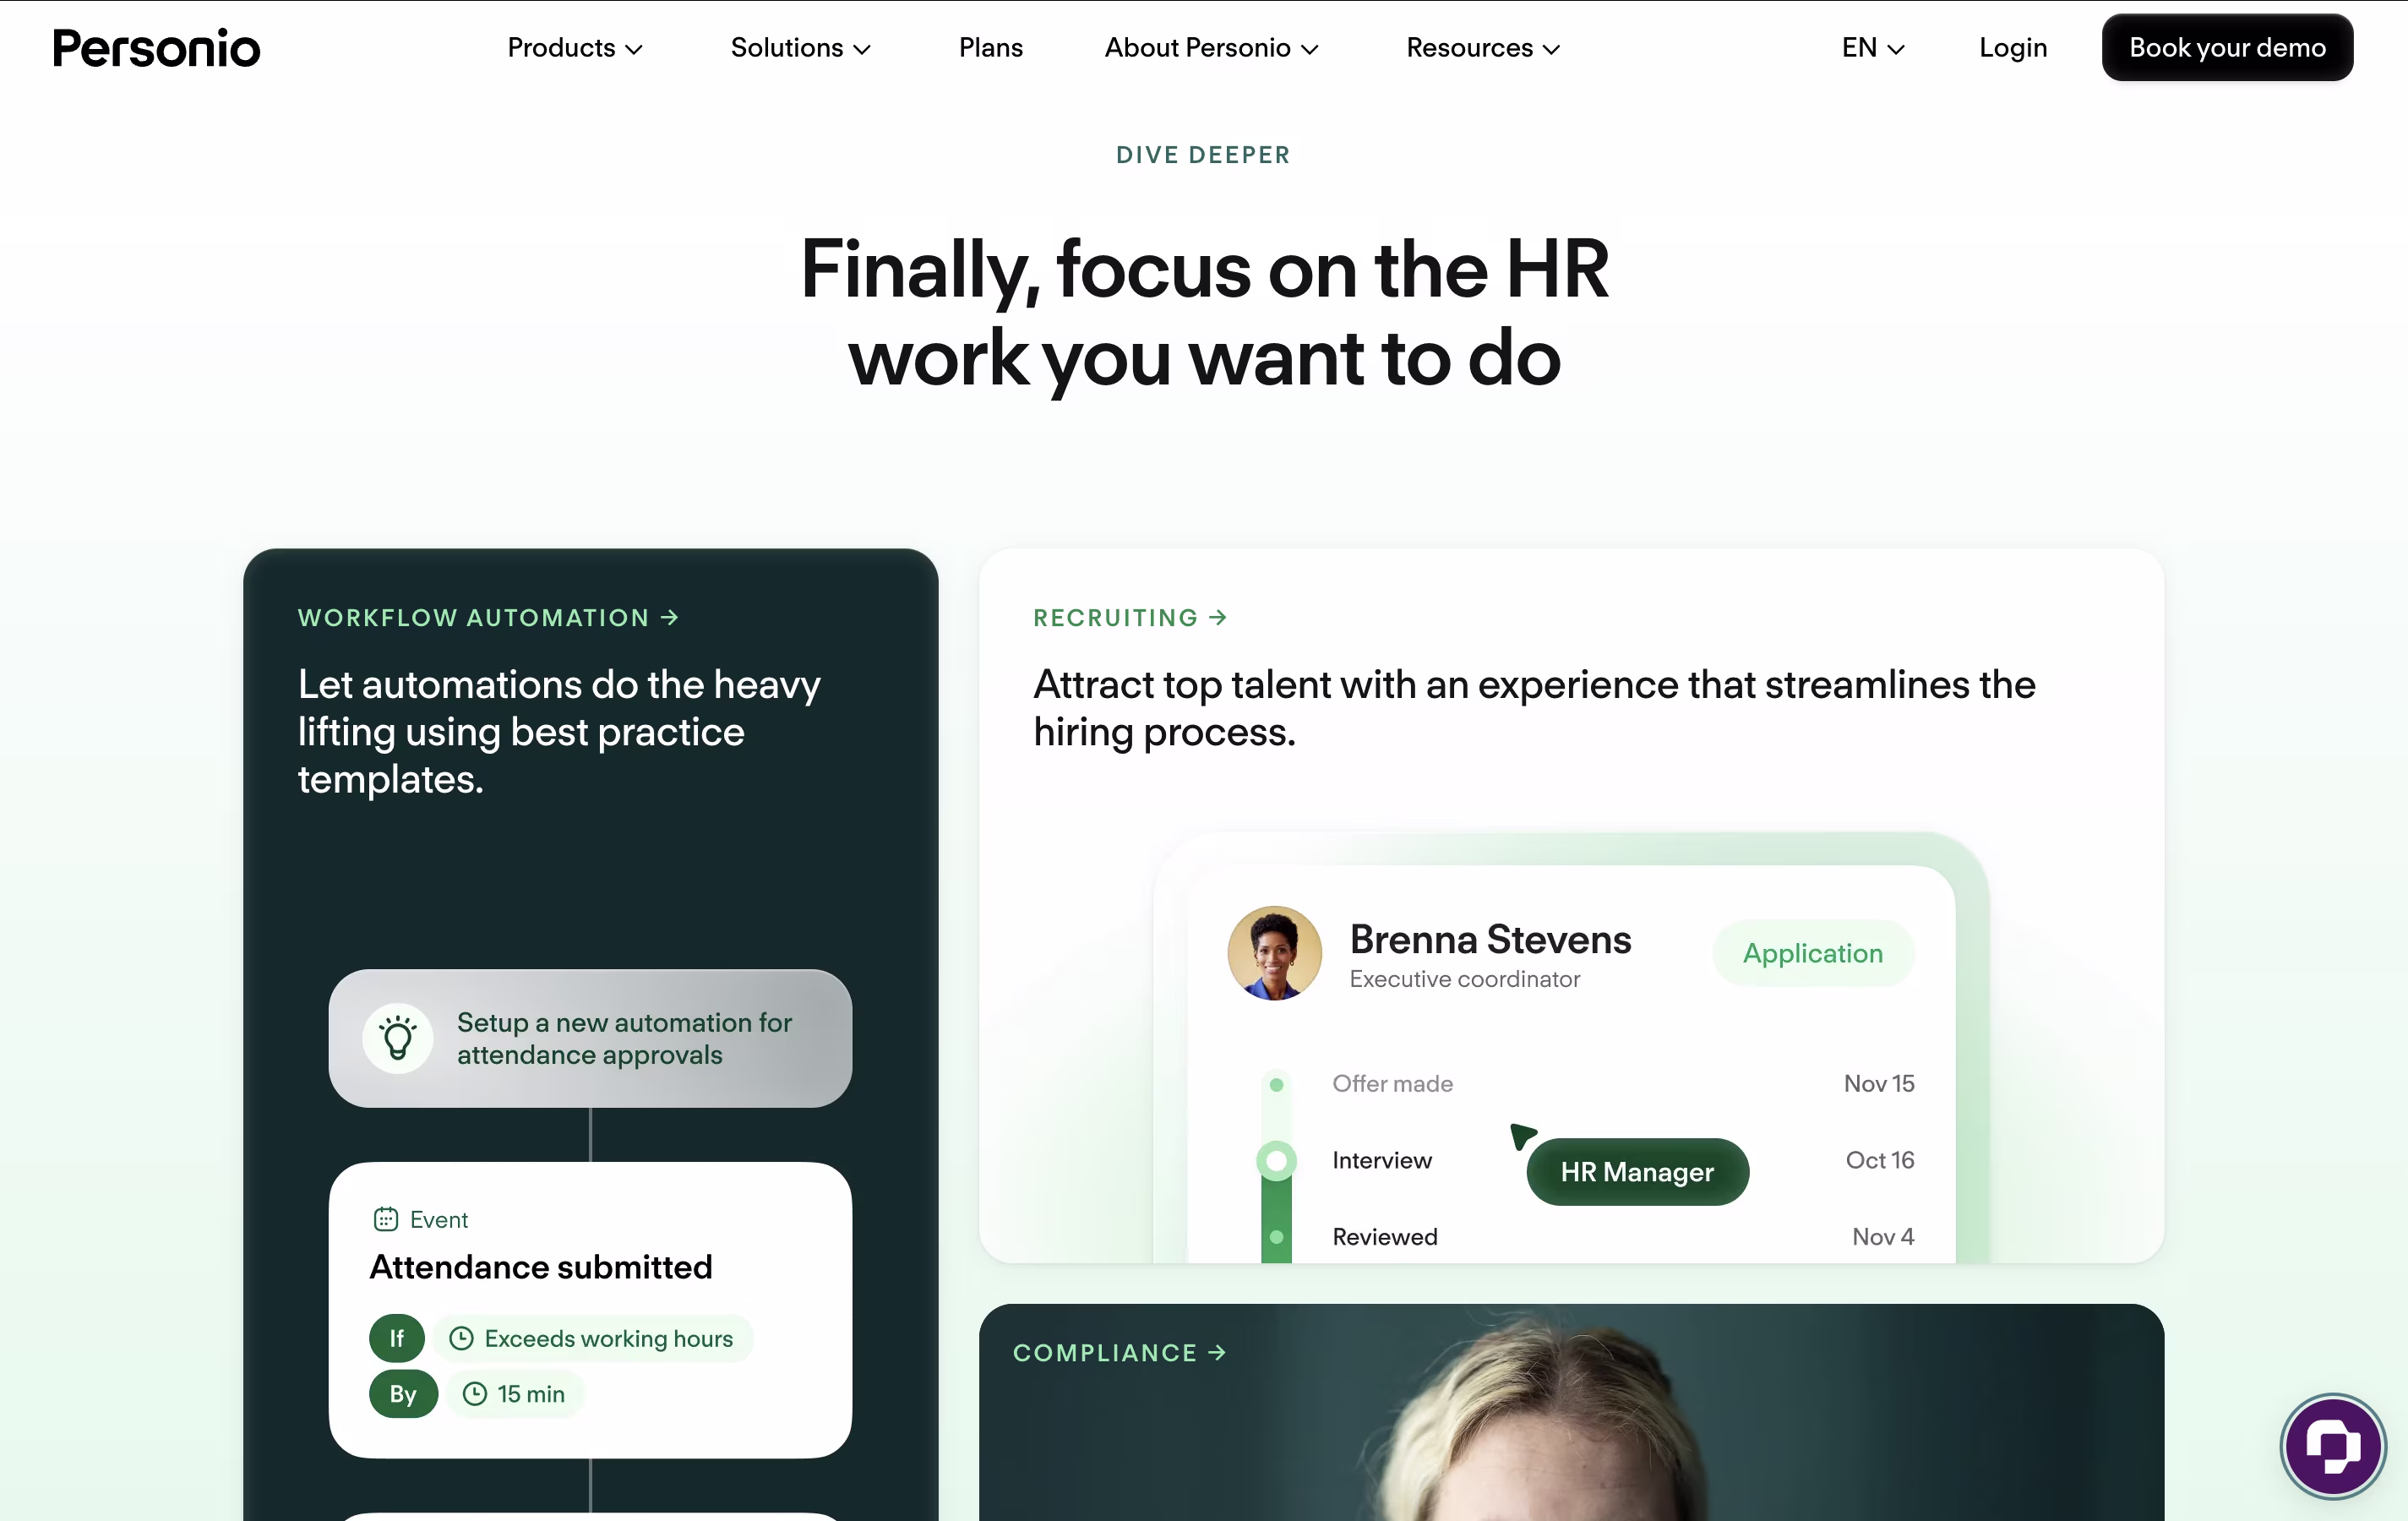2408x1521 pixels.
Task: Click the Brenna Stevens name
Action: pos(1490,940)
